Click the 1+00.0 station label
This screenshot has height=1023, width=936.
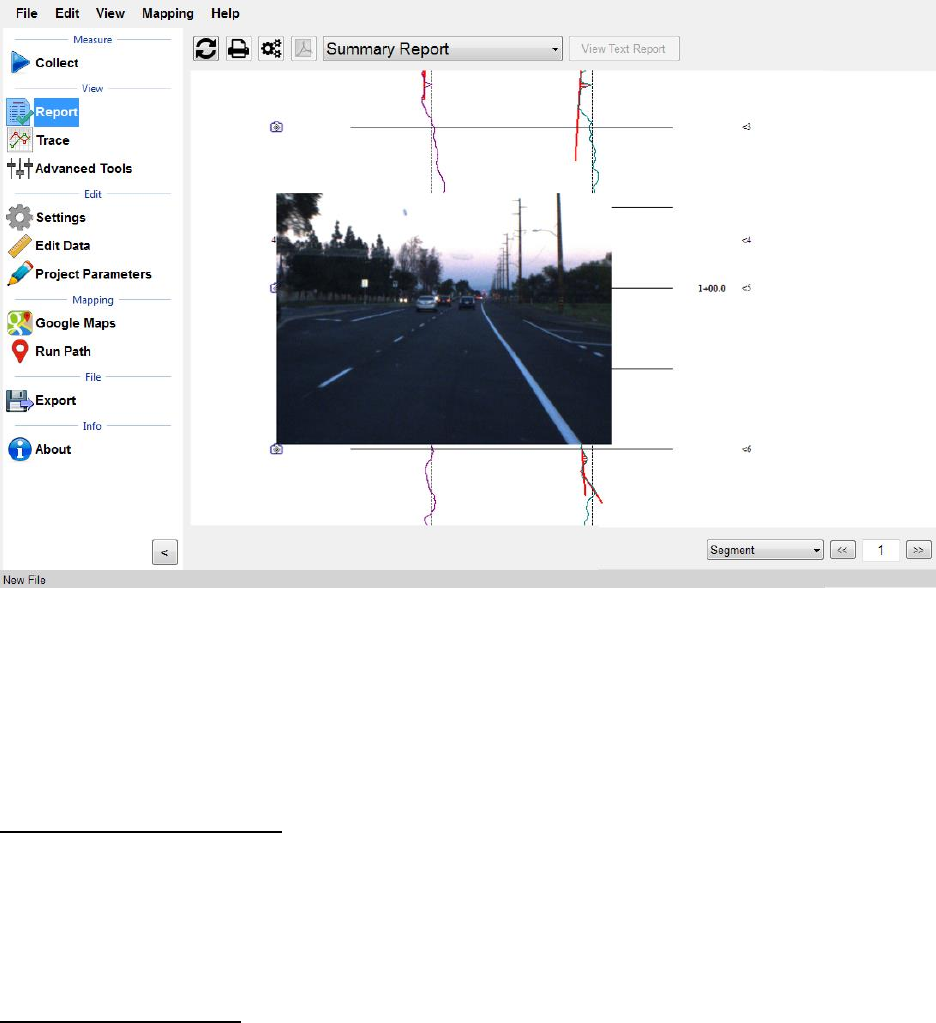[712, 288]
